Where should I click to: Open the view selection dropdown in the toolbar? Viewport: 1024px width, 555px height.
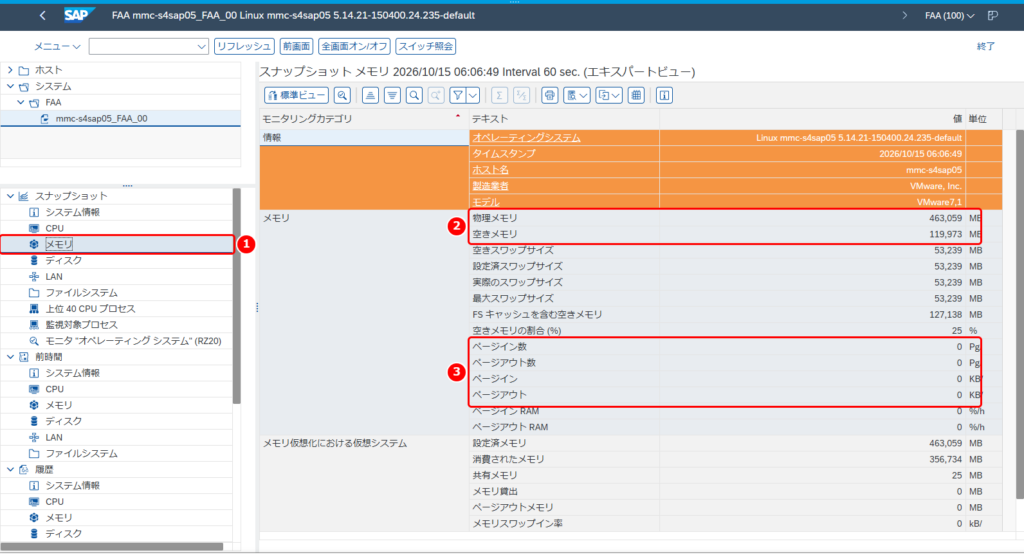click(x=577, y=95)
